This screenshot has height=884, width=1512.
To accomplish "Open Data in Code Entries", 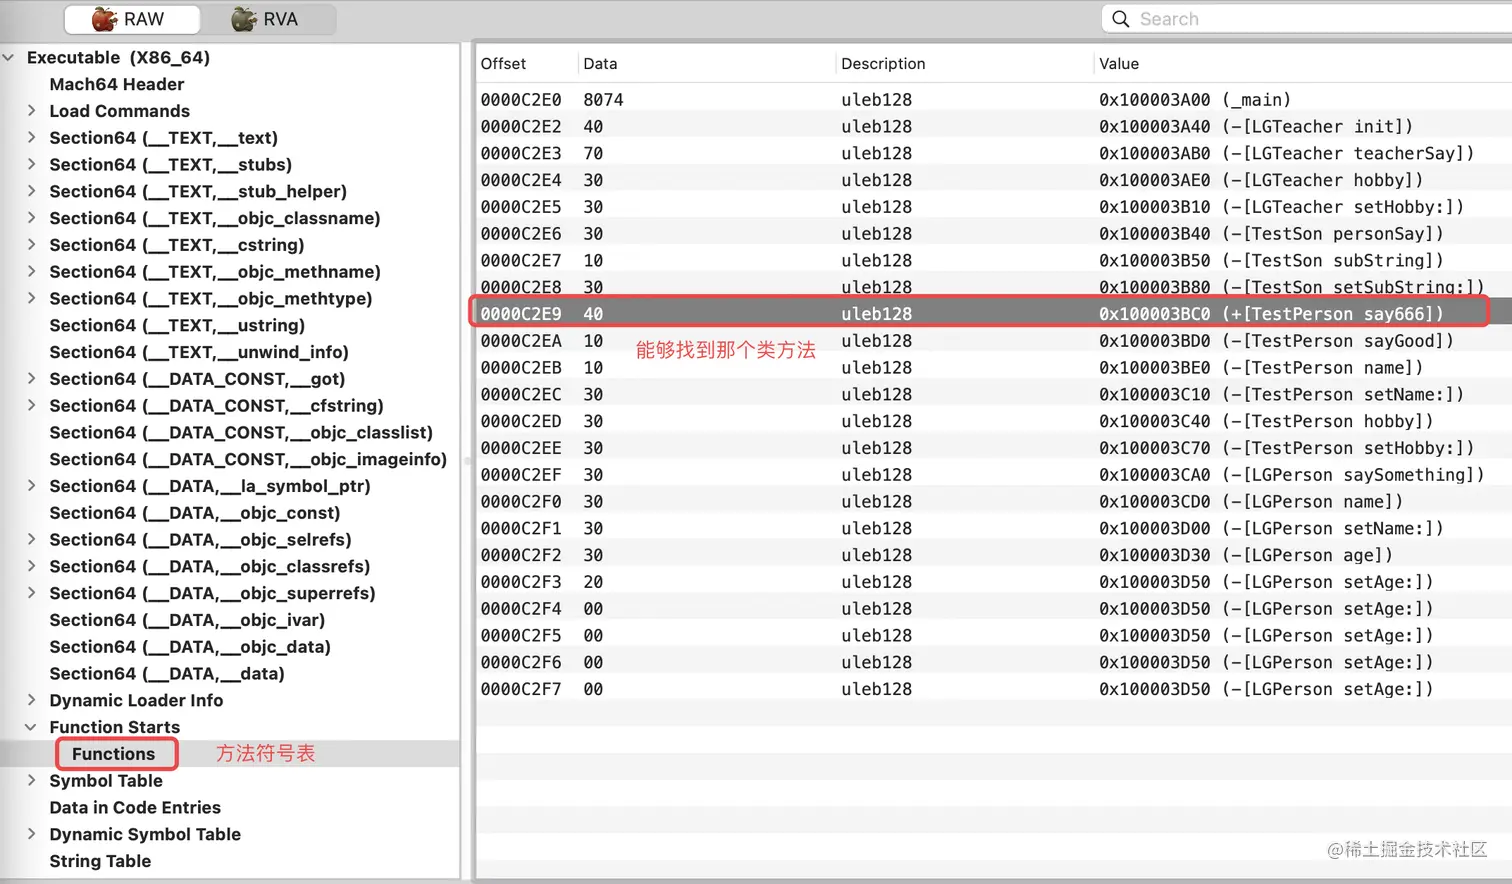I will click(x=135, y=807).
